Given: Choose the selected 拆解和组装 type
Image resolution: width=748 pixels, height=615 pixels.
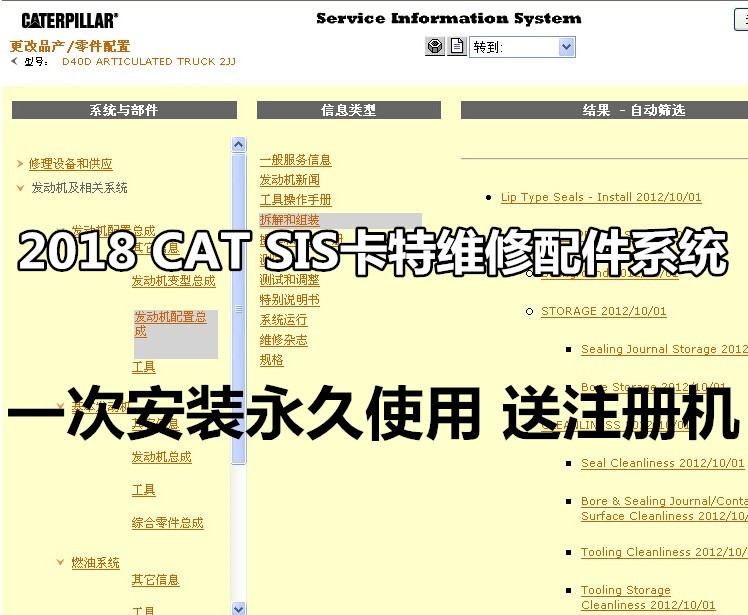Looking at the screenshot, I should pyautogui.click(x=290, y=220).
